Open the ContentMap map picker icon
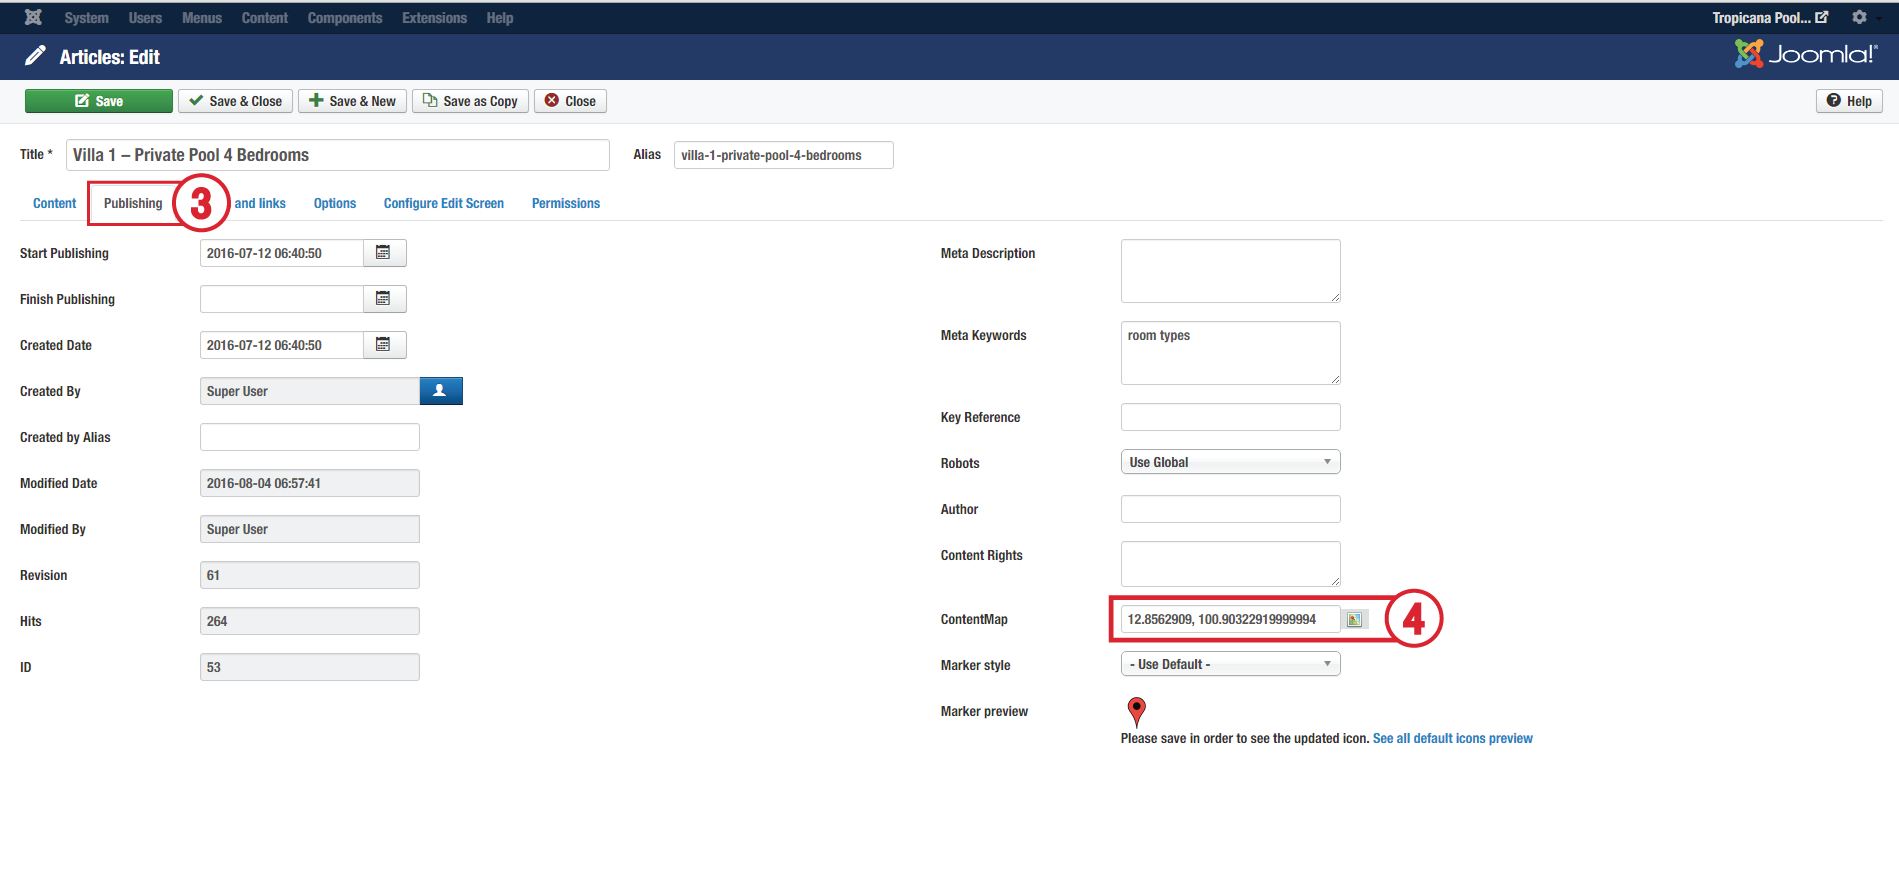 click(x=1354, y=619)
